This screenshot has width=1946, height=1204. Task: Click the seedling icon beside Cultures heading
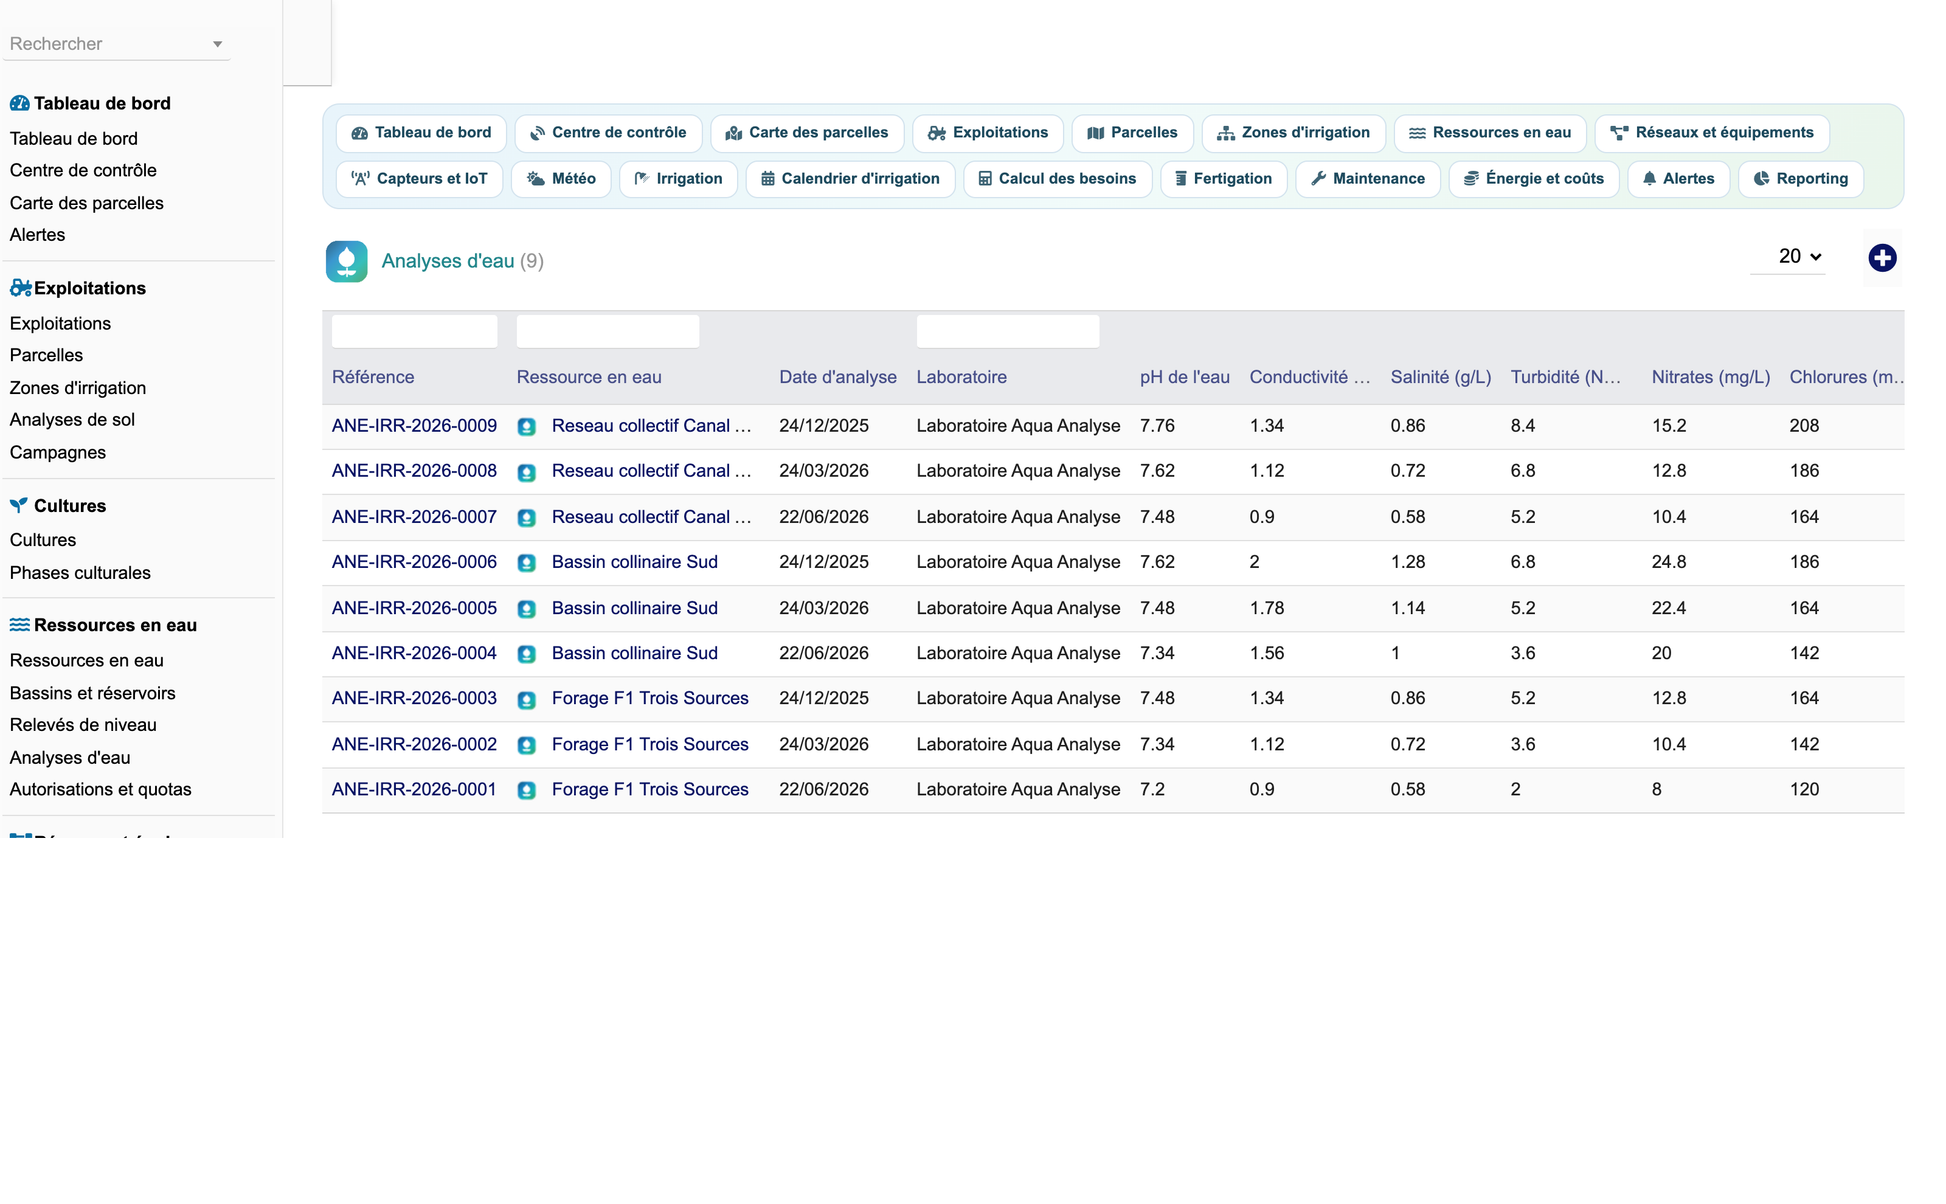click(19, 505)
